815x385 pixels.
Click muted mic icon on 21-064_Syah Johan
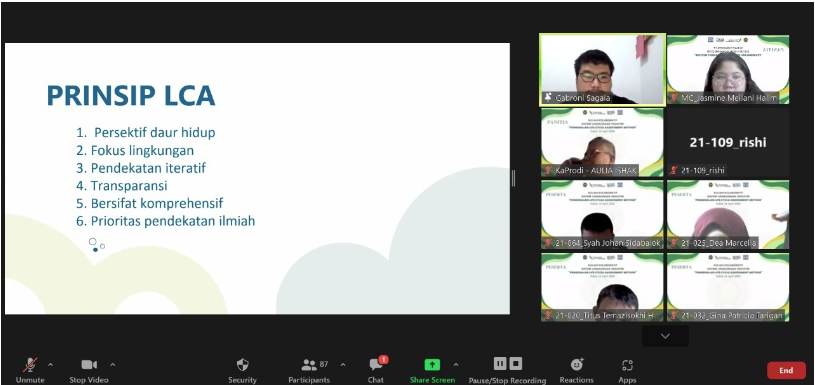pyautogui.click(x=548, y=243)
